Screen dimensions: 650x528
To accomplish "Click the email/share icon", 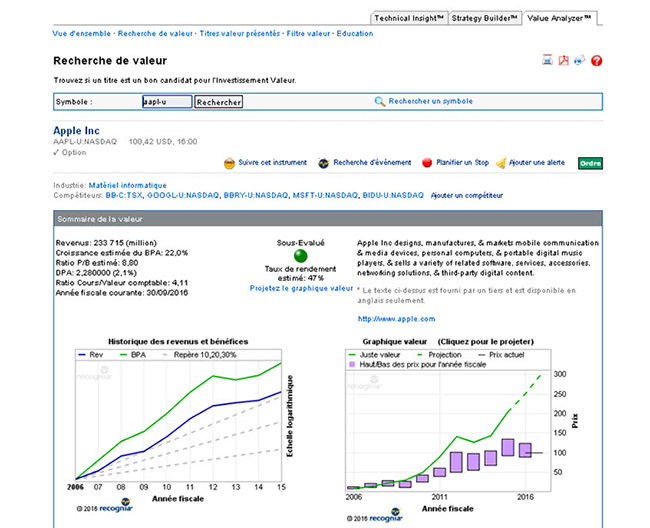I will pos(580,61).
